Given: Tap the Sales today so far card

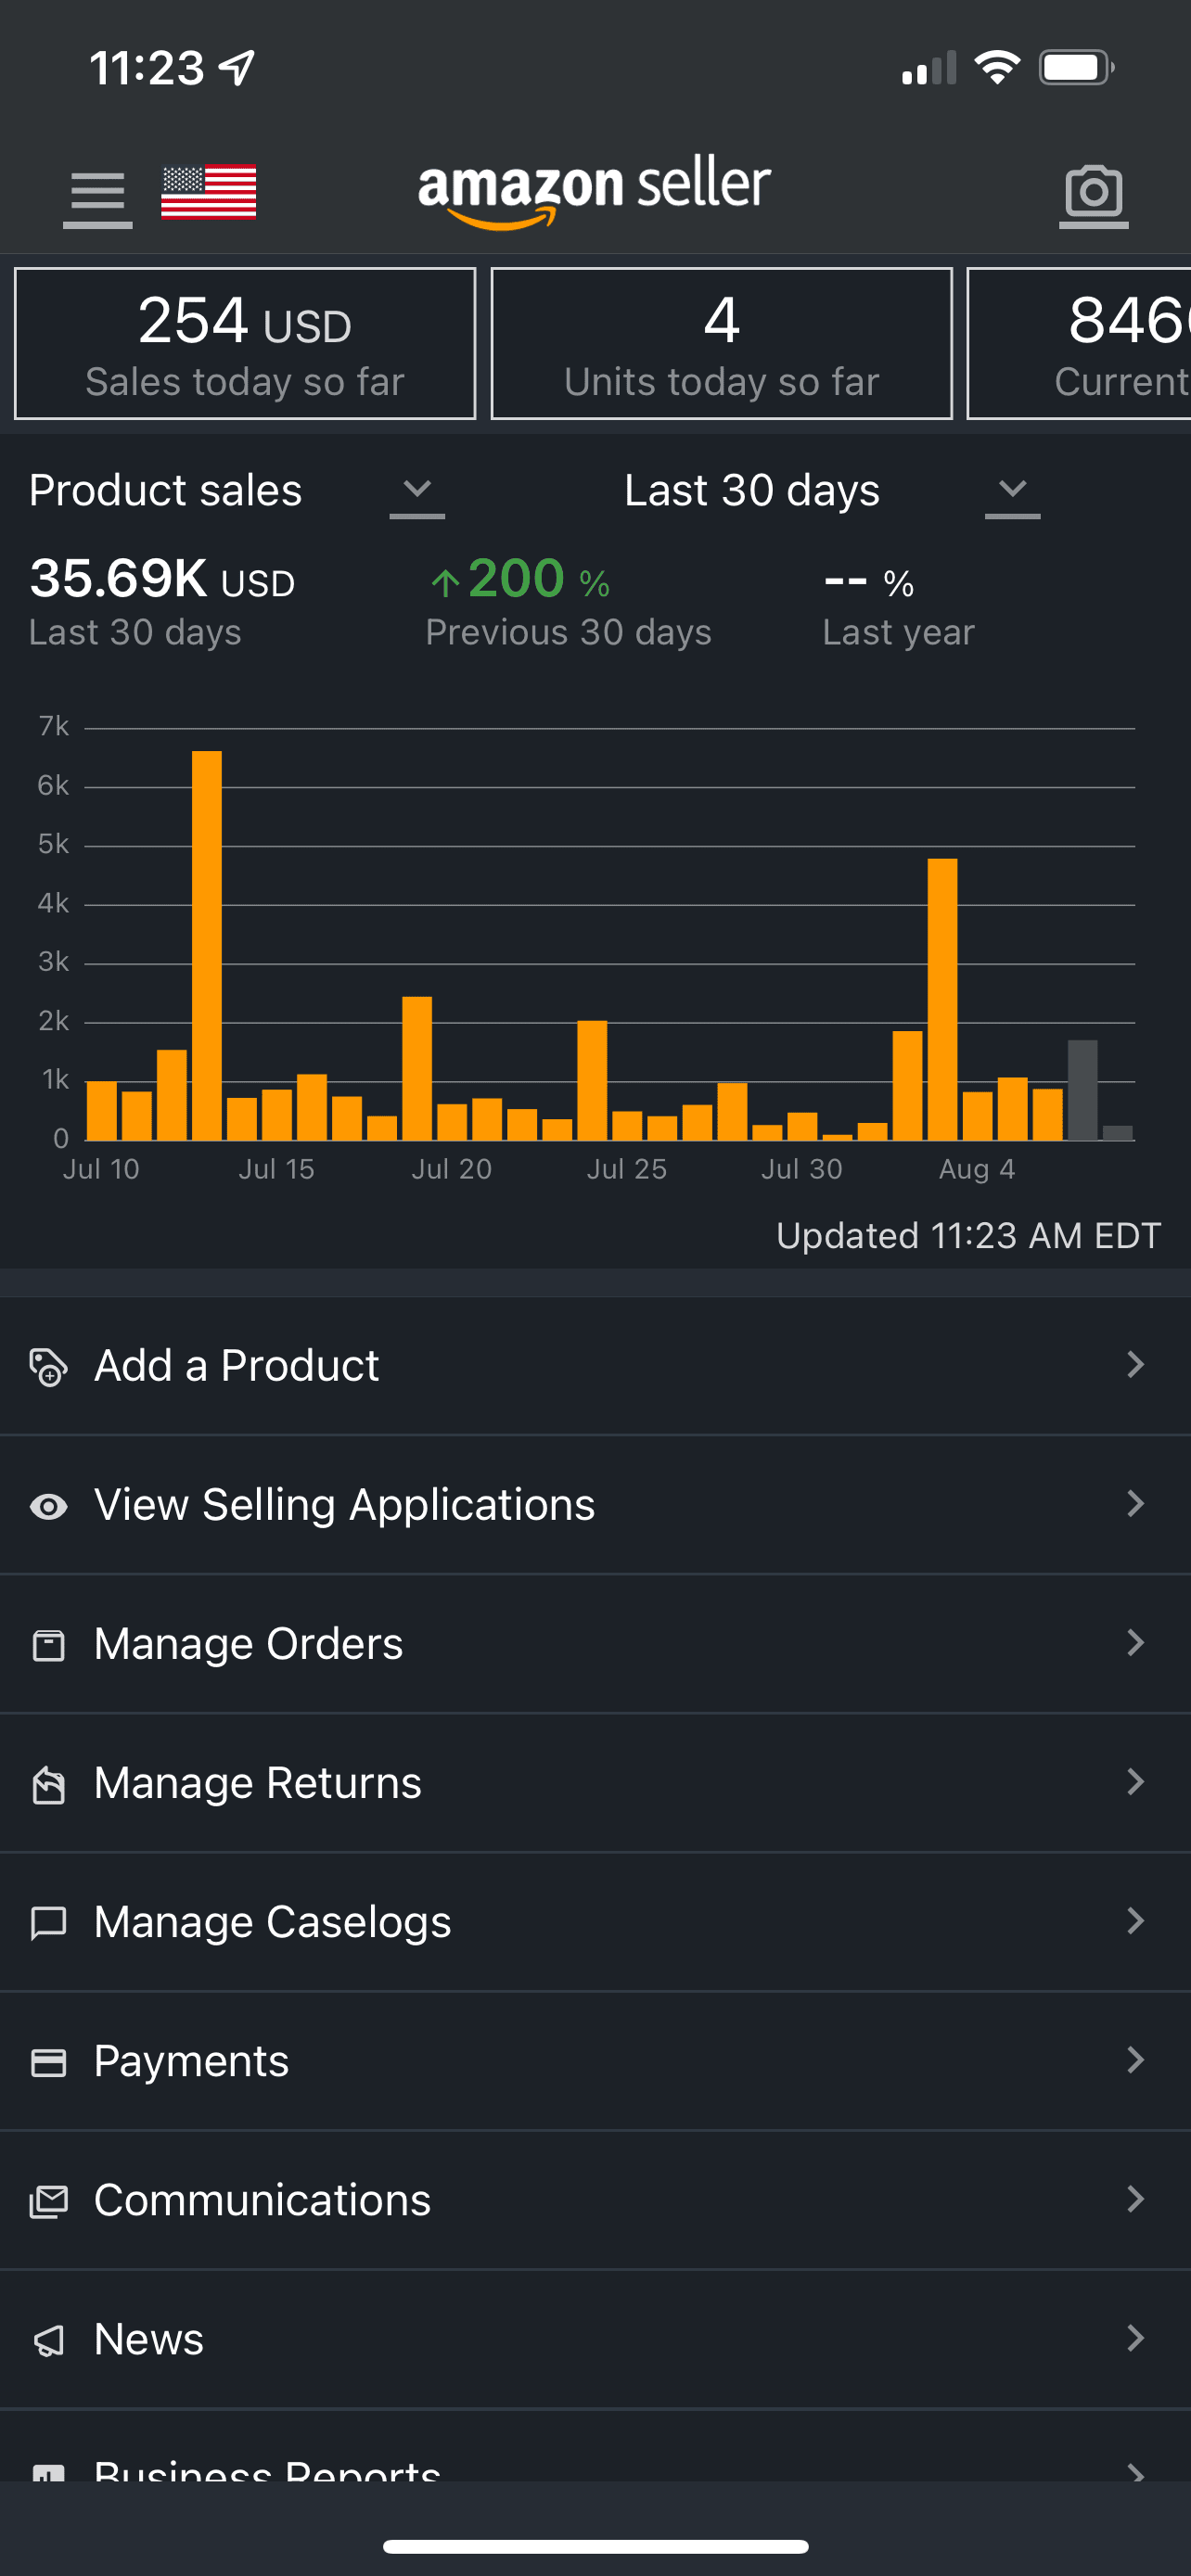Looking at the screenshot, I should coord(245,343).
